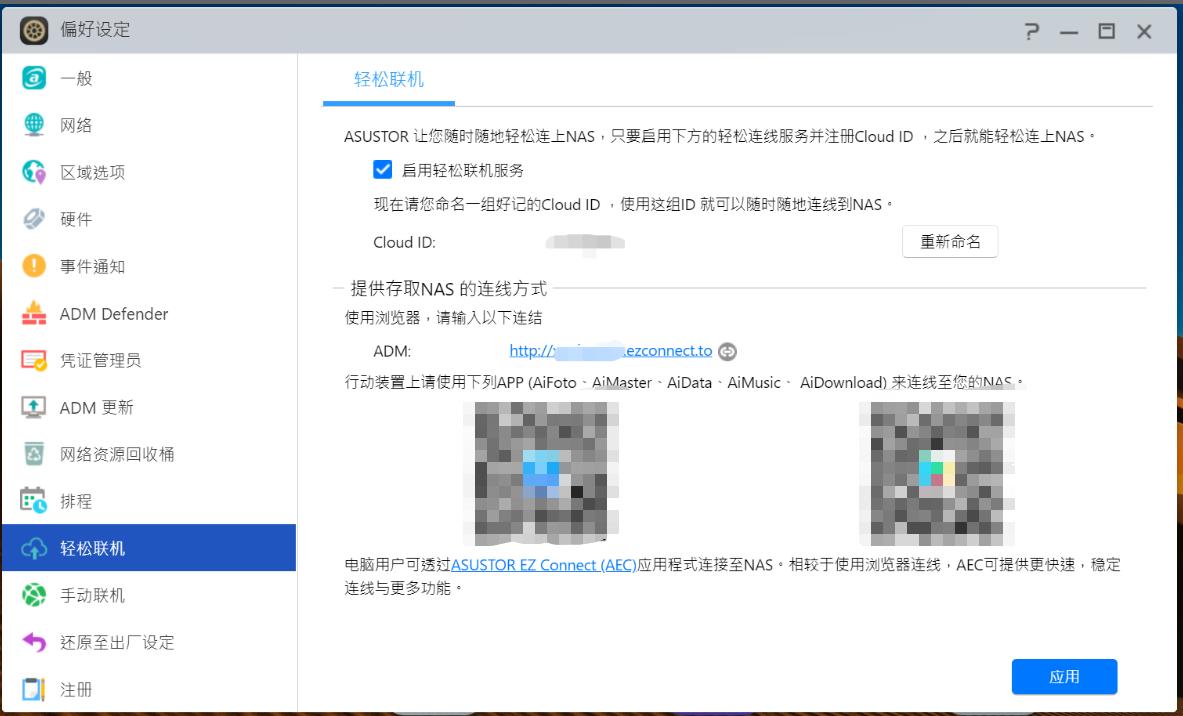Open the help question mark icon
Viewport: 1183px width, 716px height.
coord(1031,31)
